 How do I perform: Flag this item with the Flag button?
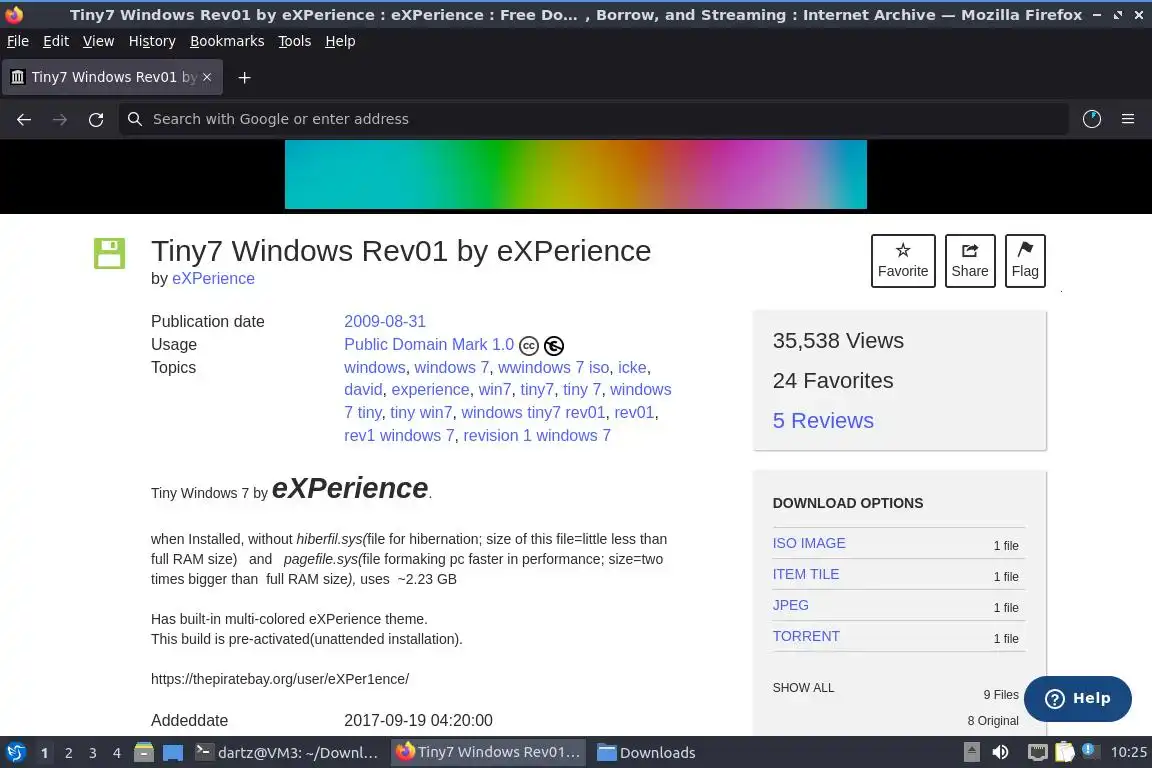[1025, 261]
